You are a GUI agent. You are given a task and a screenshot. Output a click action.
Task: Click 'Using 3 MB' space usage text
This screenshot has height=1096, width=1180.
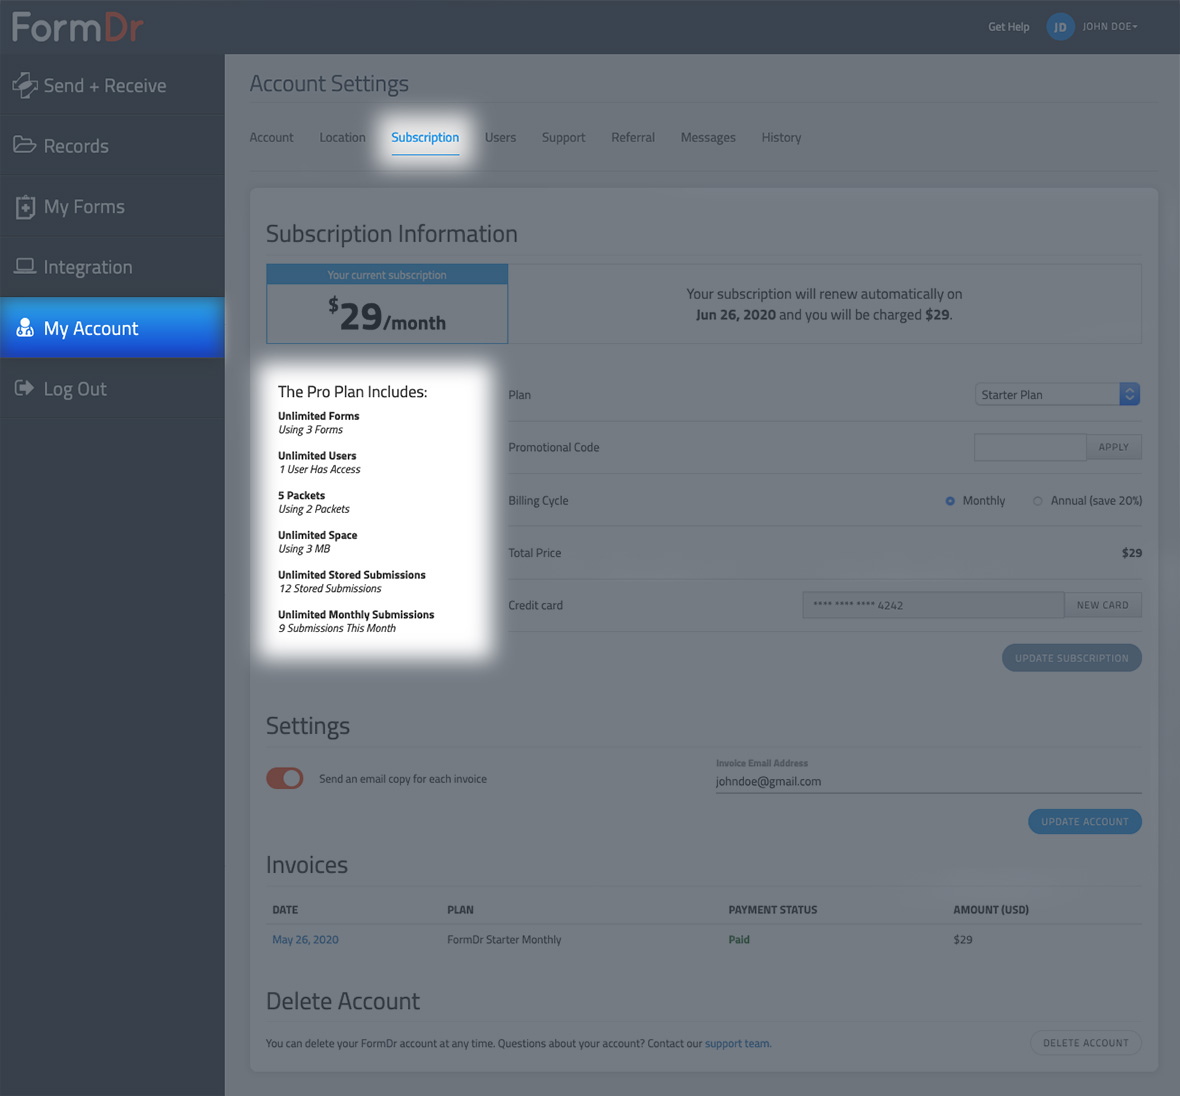[x=304, y=549]
